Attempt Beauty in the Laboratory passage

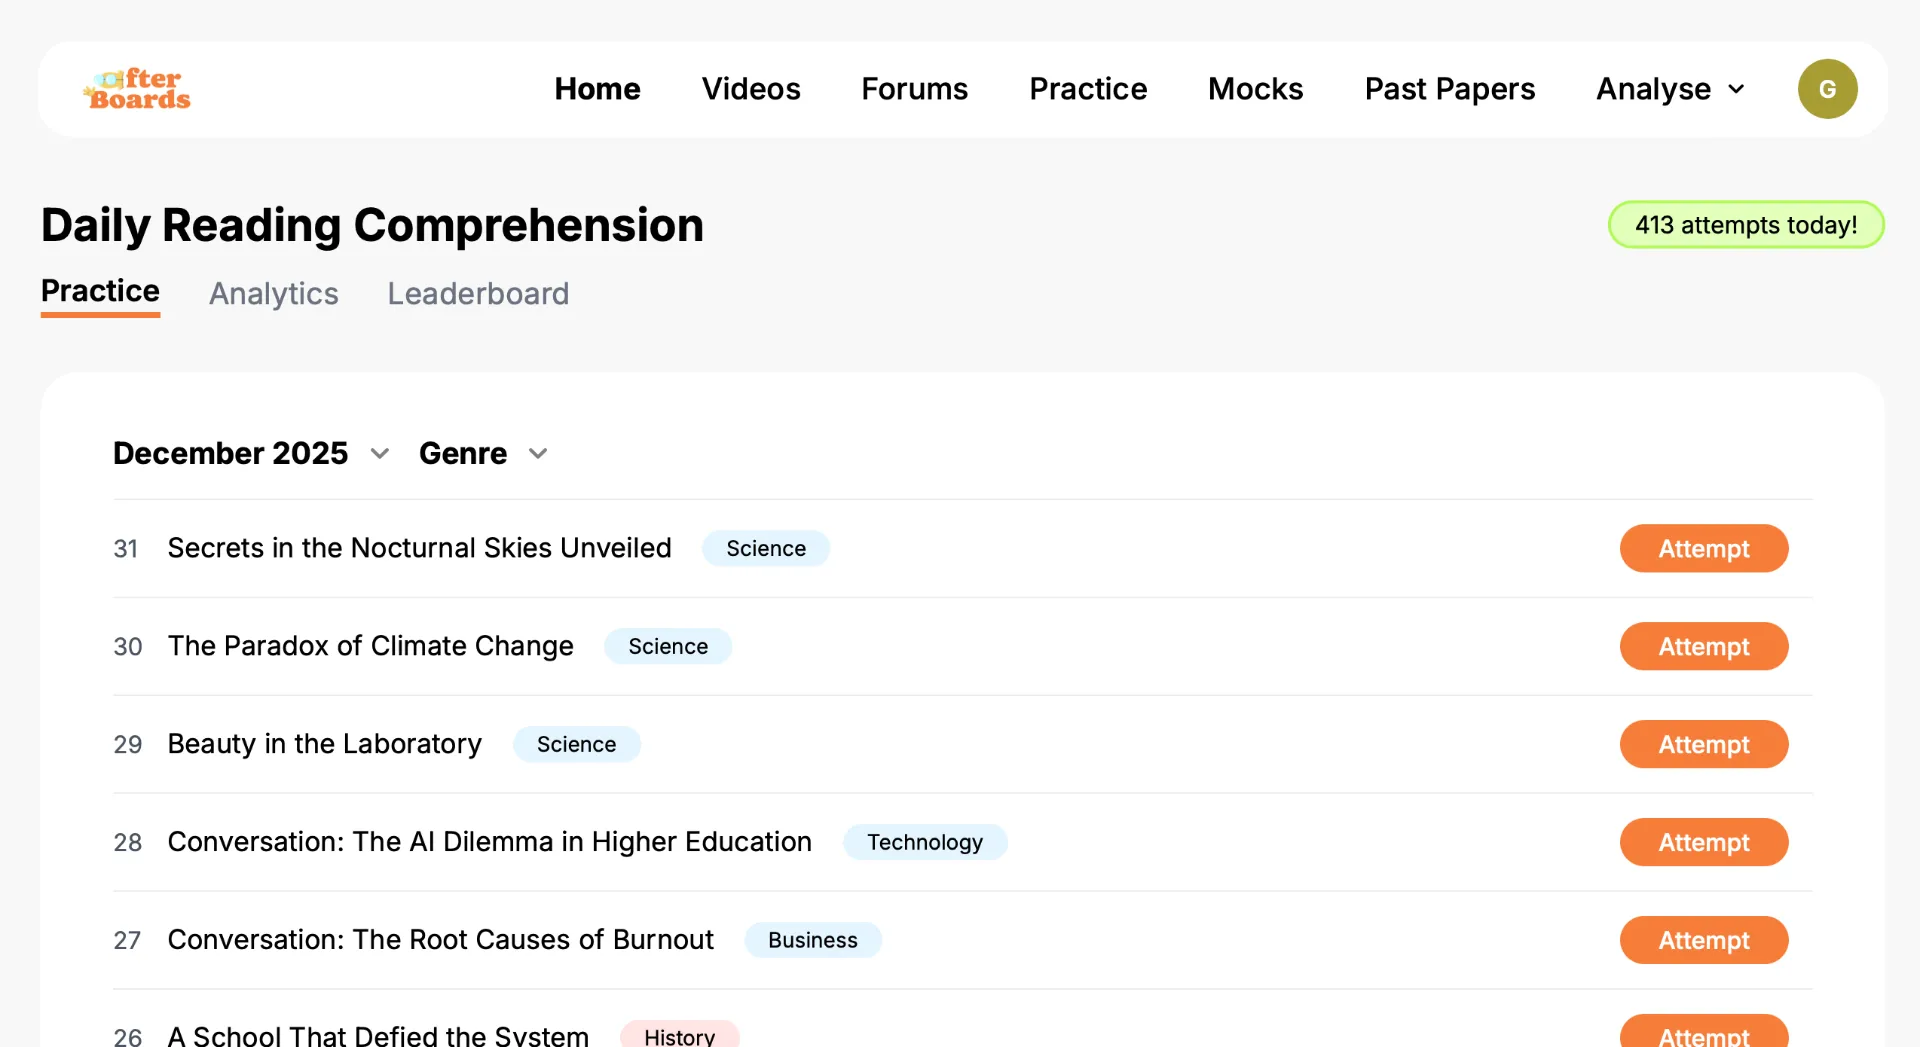(1703, 744)
